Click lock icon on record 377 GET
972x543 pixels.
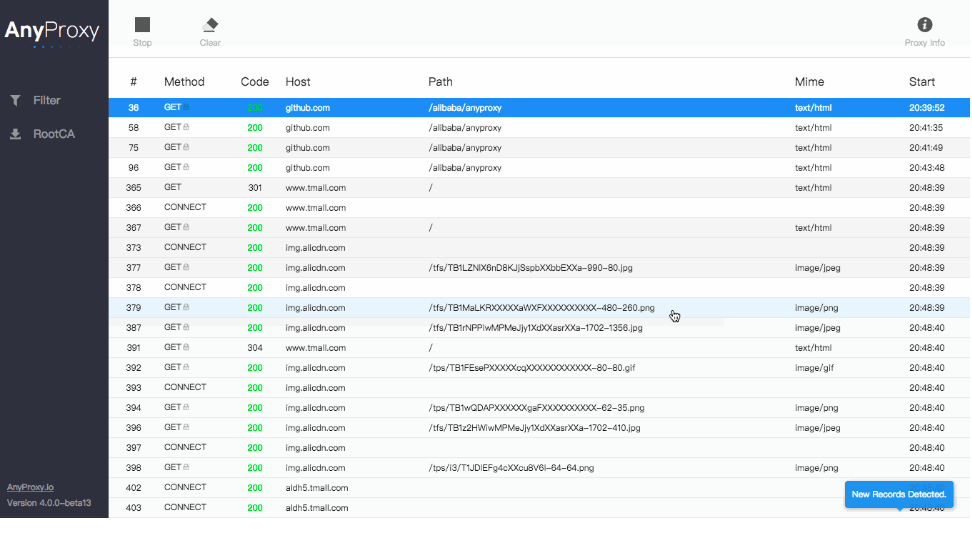[186, 267]
